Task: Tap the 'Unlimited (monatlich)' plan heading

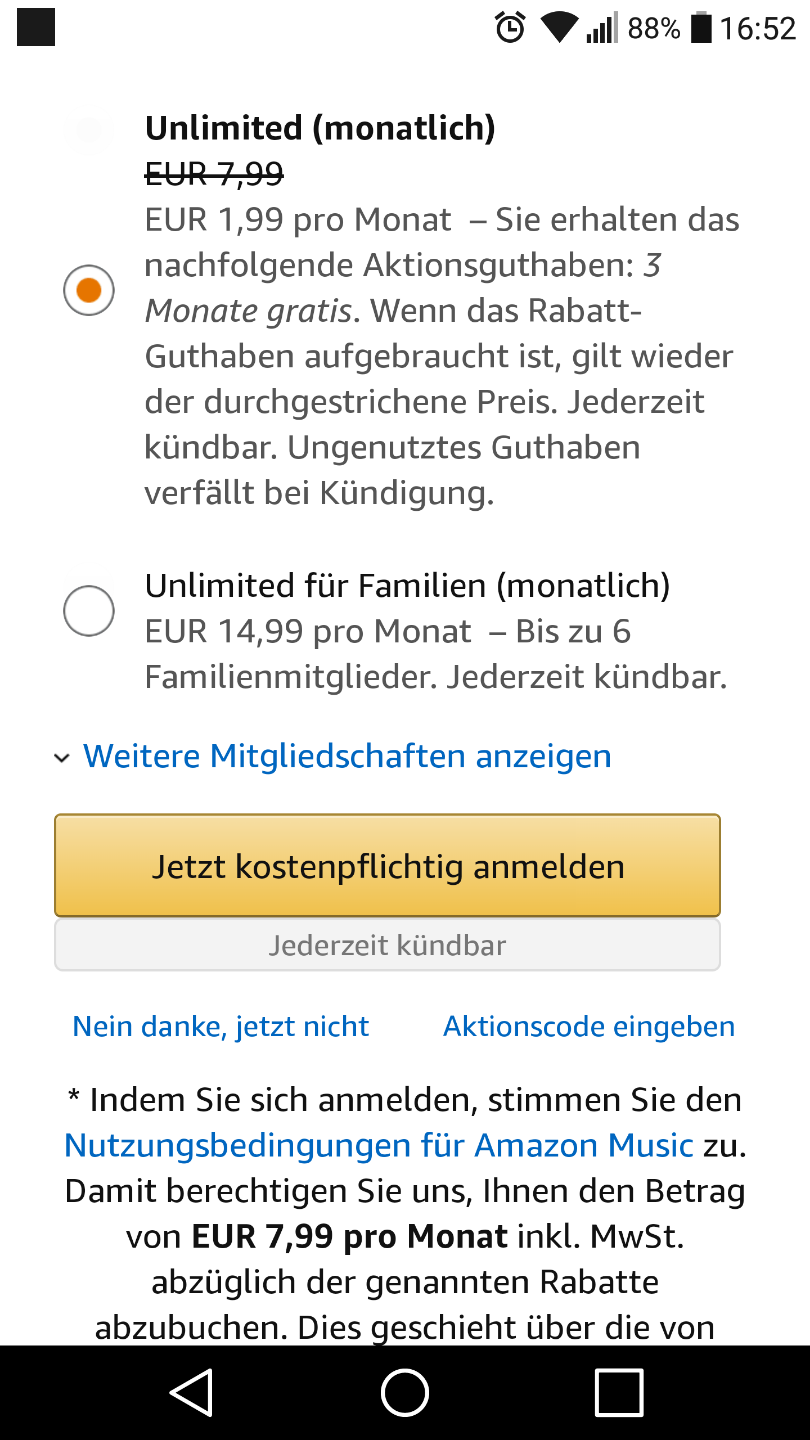Action: coord(320,128)
